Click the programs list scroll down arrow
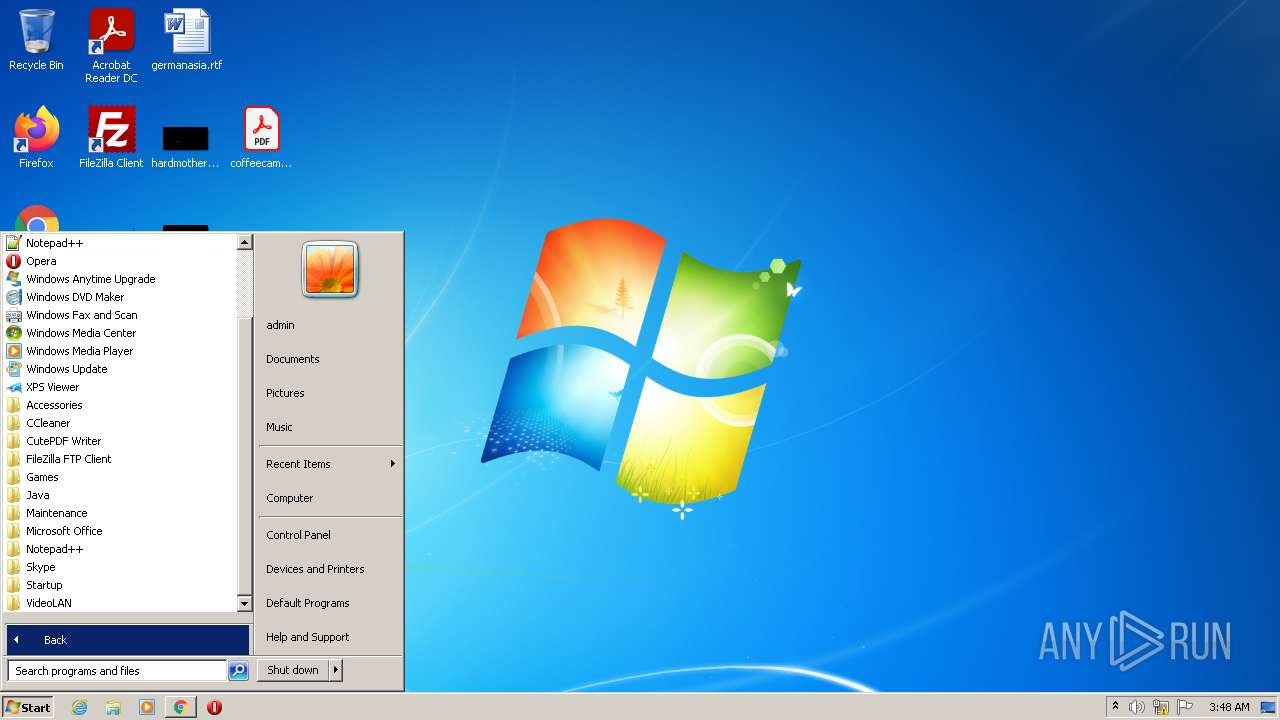Image resolution: width=1280 pixels, height=720 pixels. tap(244, 604)
